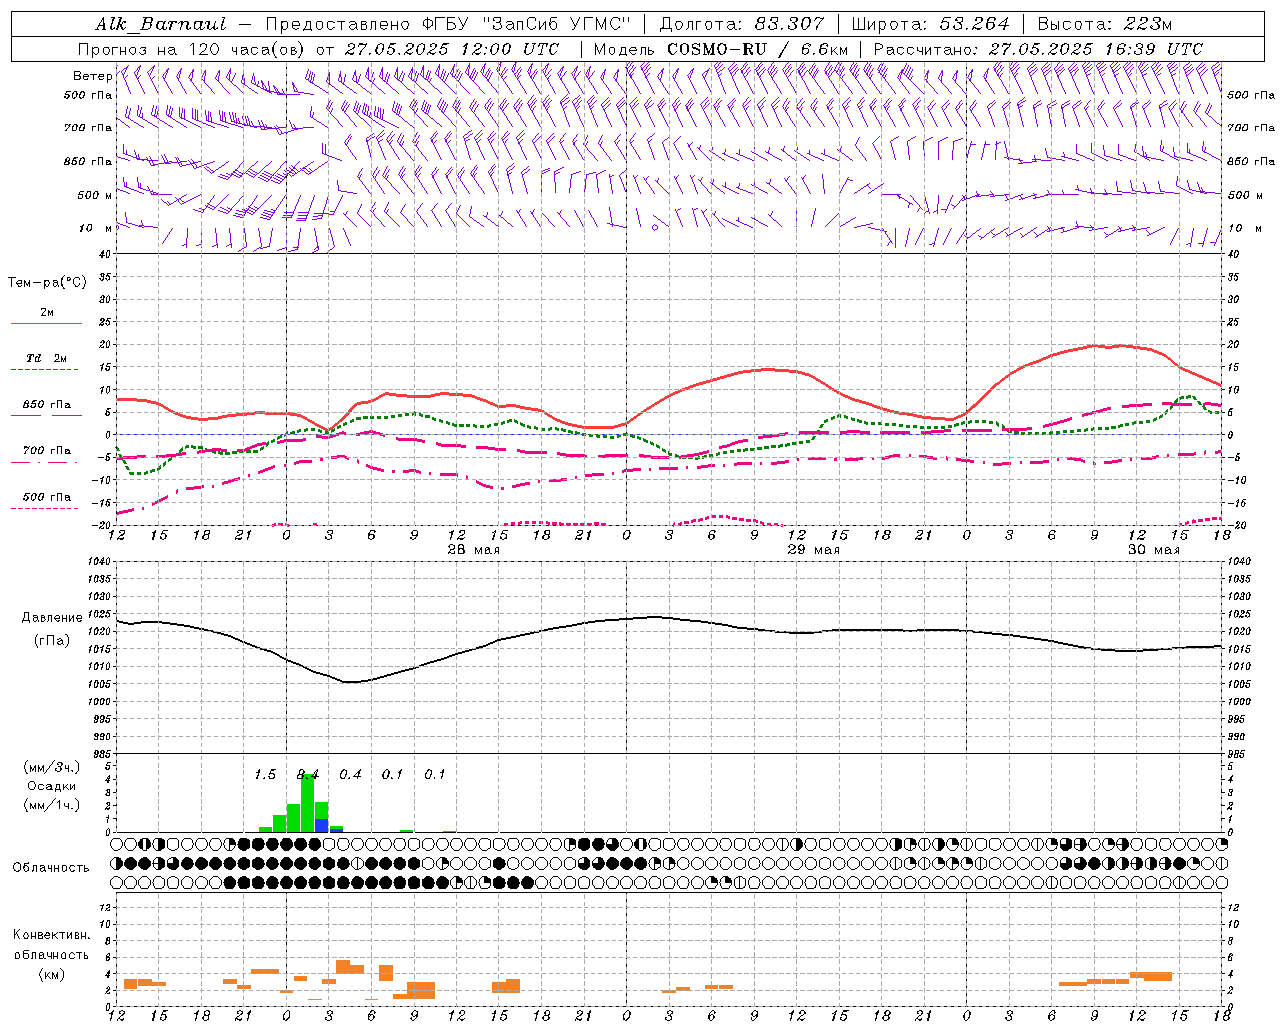Viewport: 1280px width, 1024px height.
Task: Click the latitude value Широта: 53.264
Action: 931,24
